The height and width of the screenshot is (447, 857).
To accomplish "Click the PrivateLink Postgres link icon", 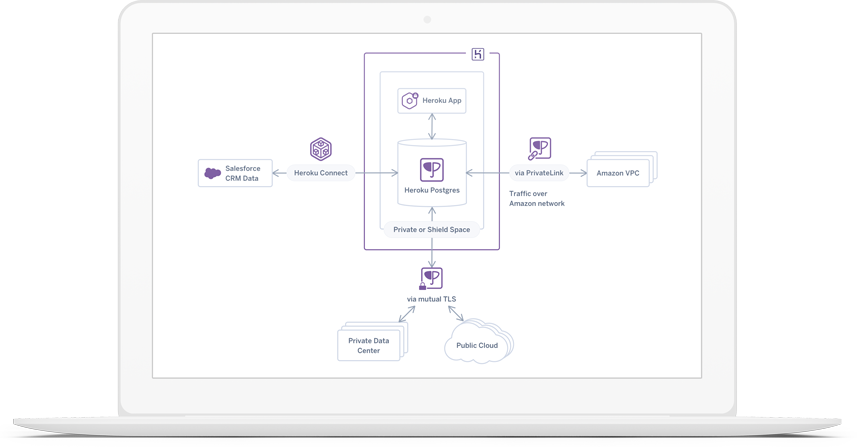I will point(539,149).
